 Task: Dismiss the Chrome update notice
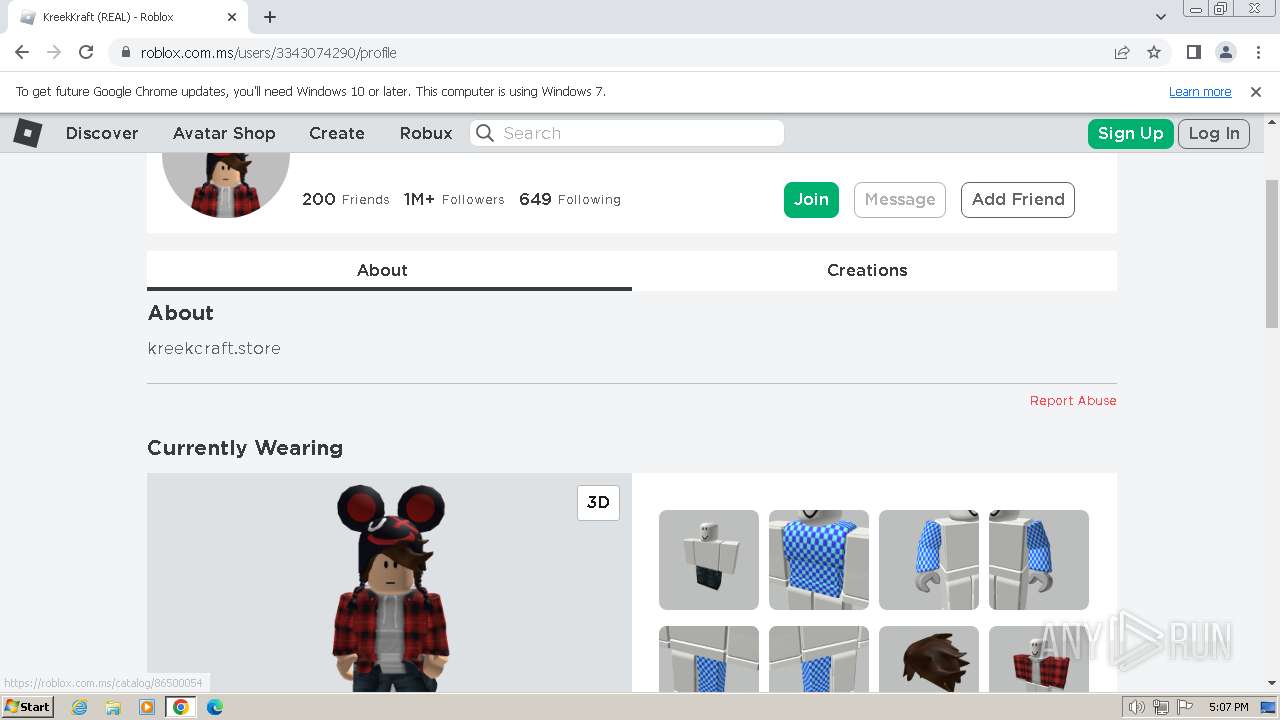tap(1256, 91)
